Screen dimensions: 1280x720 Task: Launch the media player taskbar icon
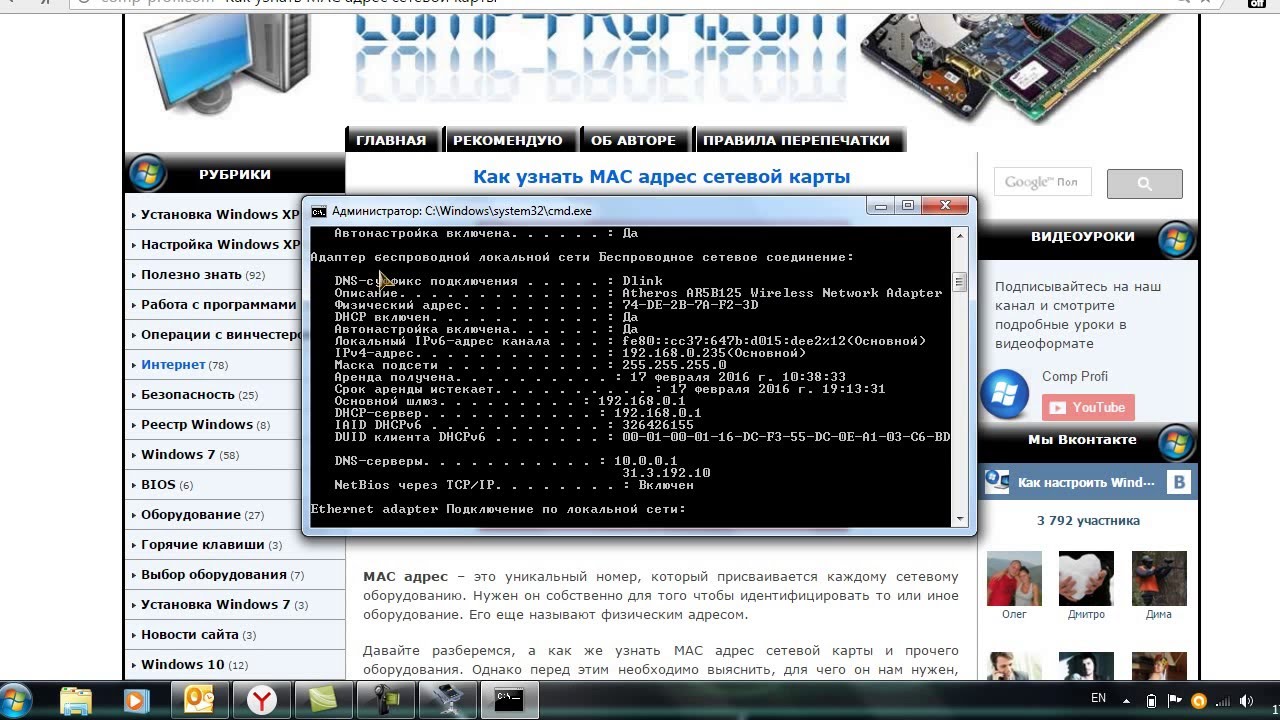[136, 701]
